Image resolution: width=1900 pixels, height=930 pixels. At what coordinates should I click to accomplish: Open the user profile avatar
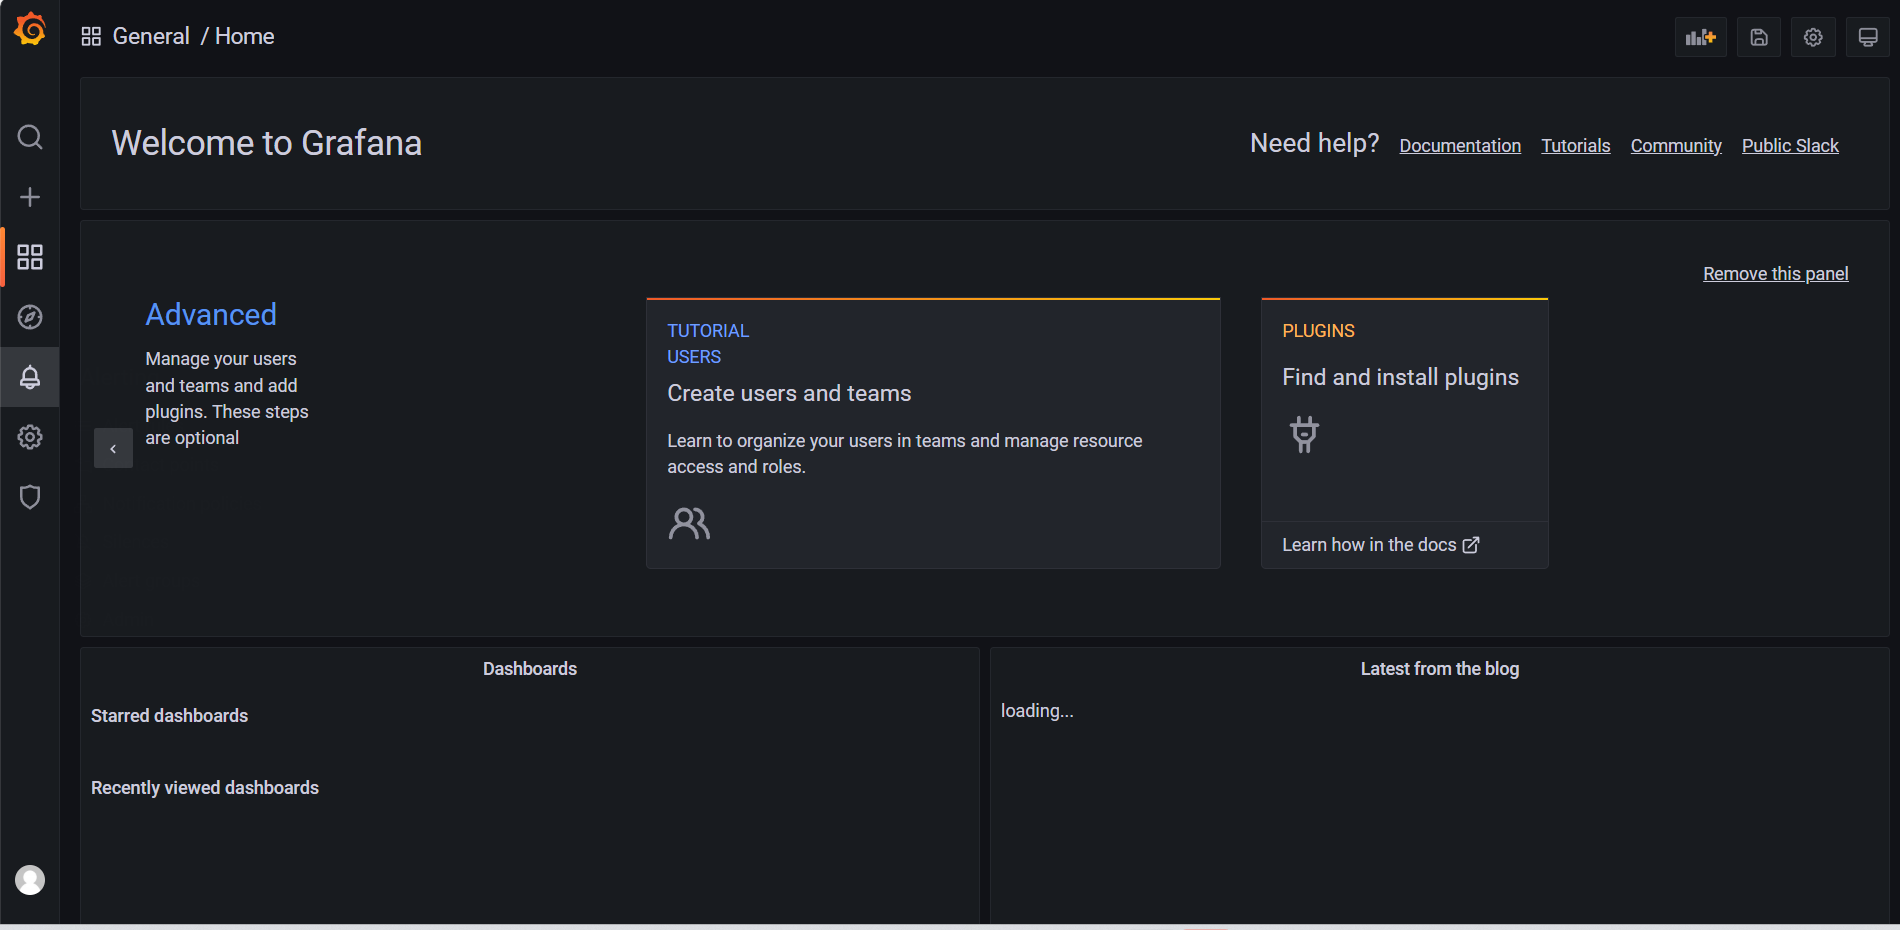[30, 880]
